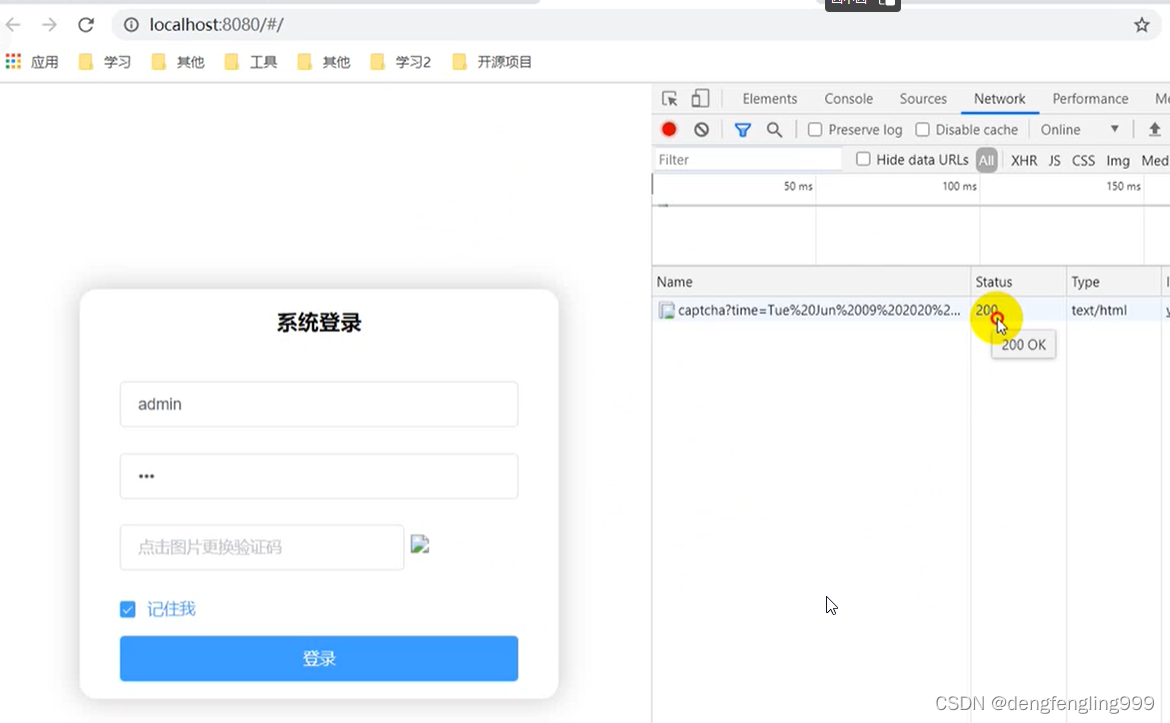
Task: Bookmark this page with the star icon
Action: (x=1142, y=25)
